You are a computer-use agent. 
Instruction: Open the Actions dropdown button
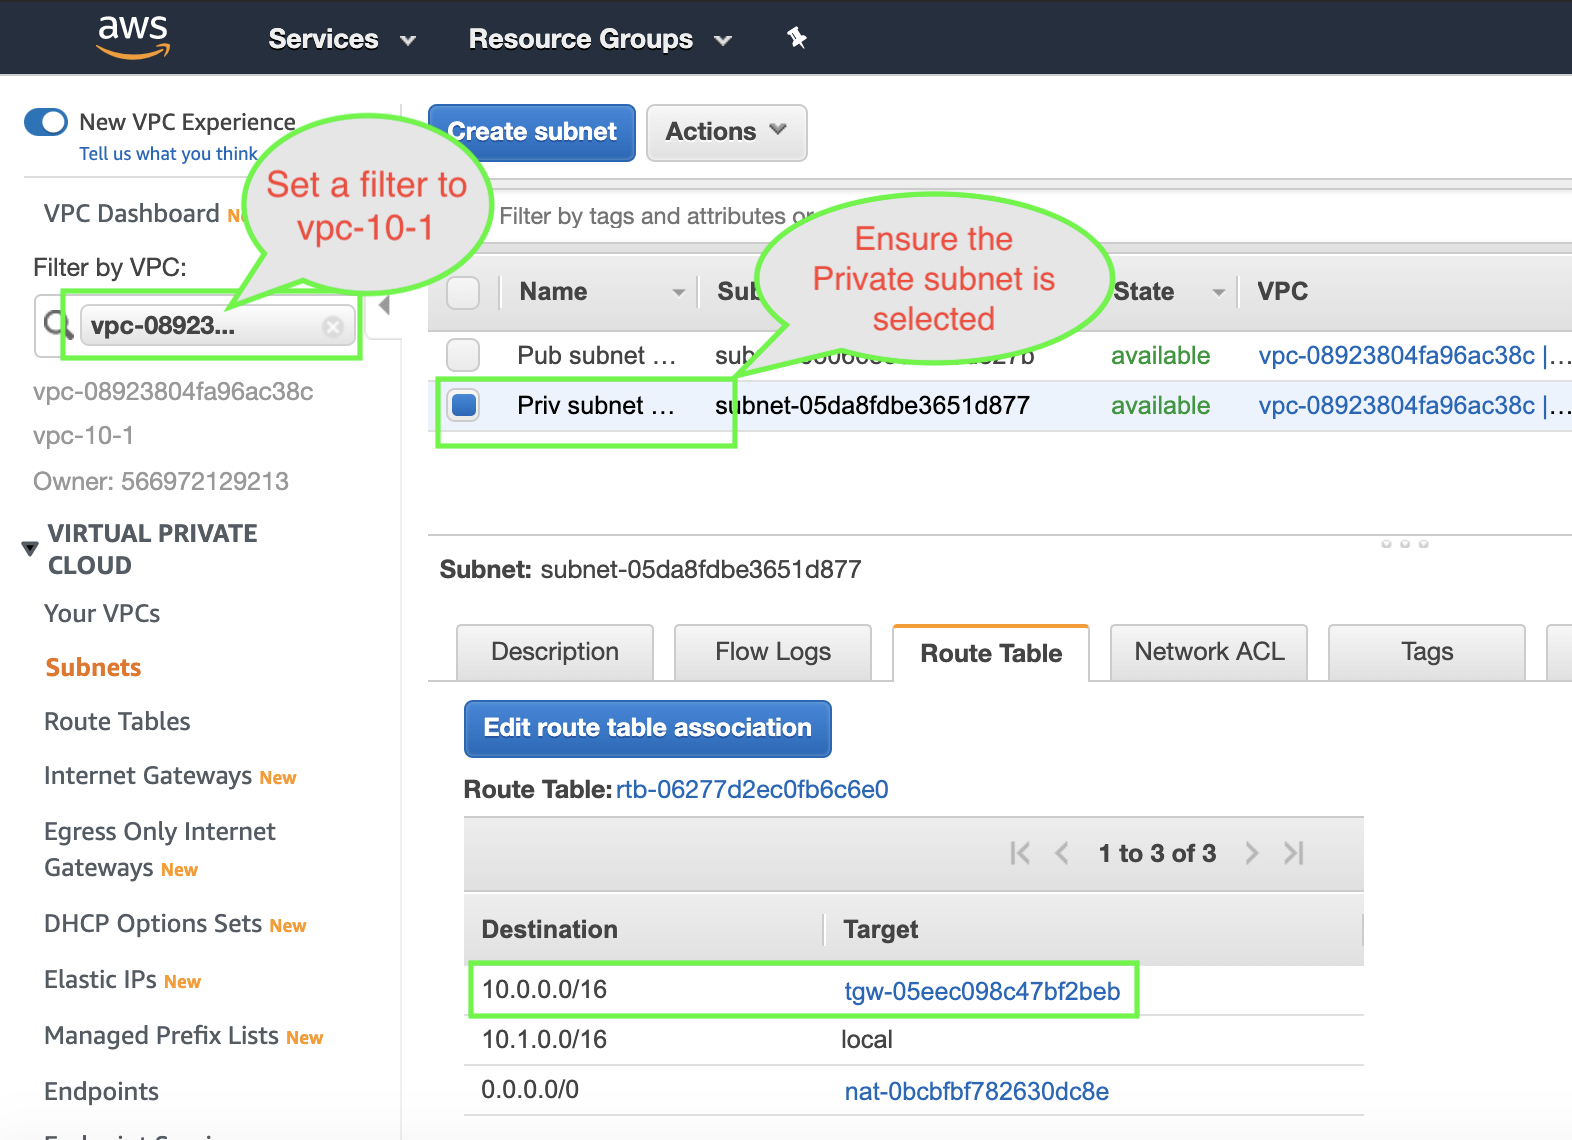(726, 132)
